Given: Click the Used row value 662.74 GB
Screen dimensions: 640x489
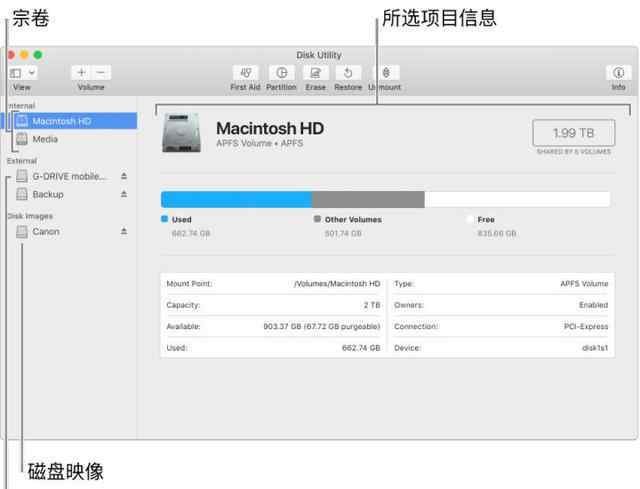Looking at the screenshot, I should click(361, 348).
